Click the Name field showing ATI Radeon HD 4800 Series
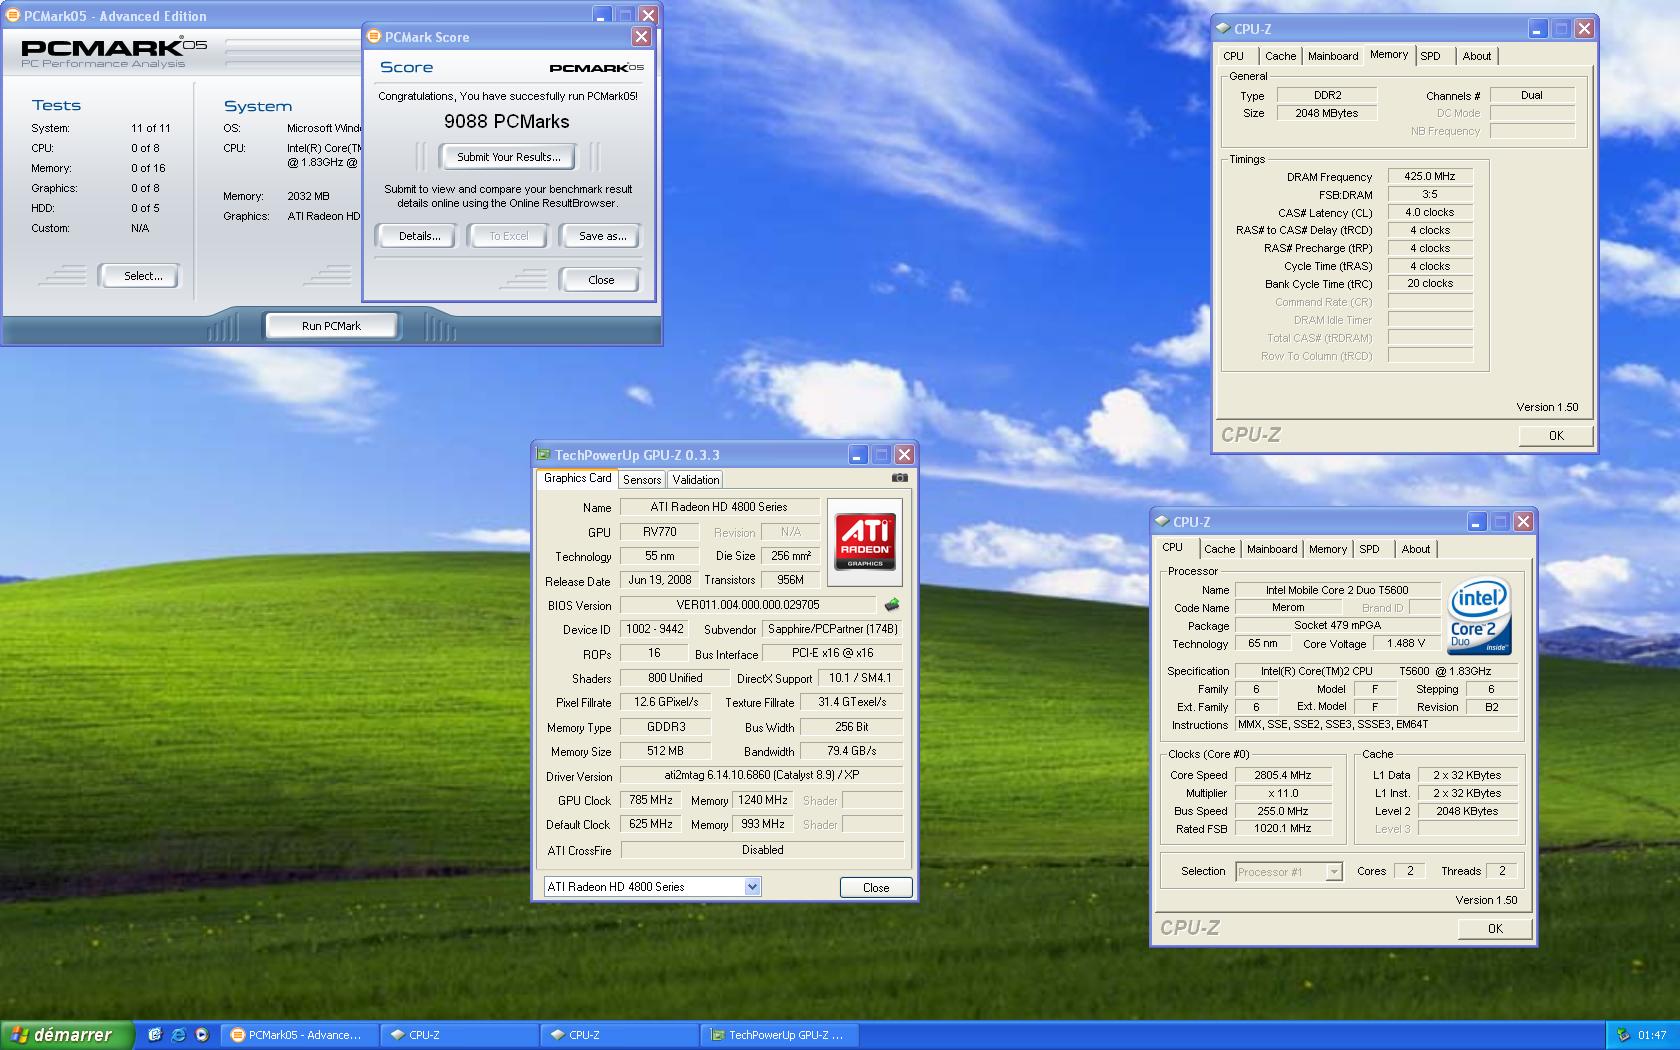1680x1050 pixels. pos(719,508)
